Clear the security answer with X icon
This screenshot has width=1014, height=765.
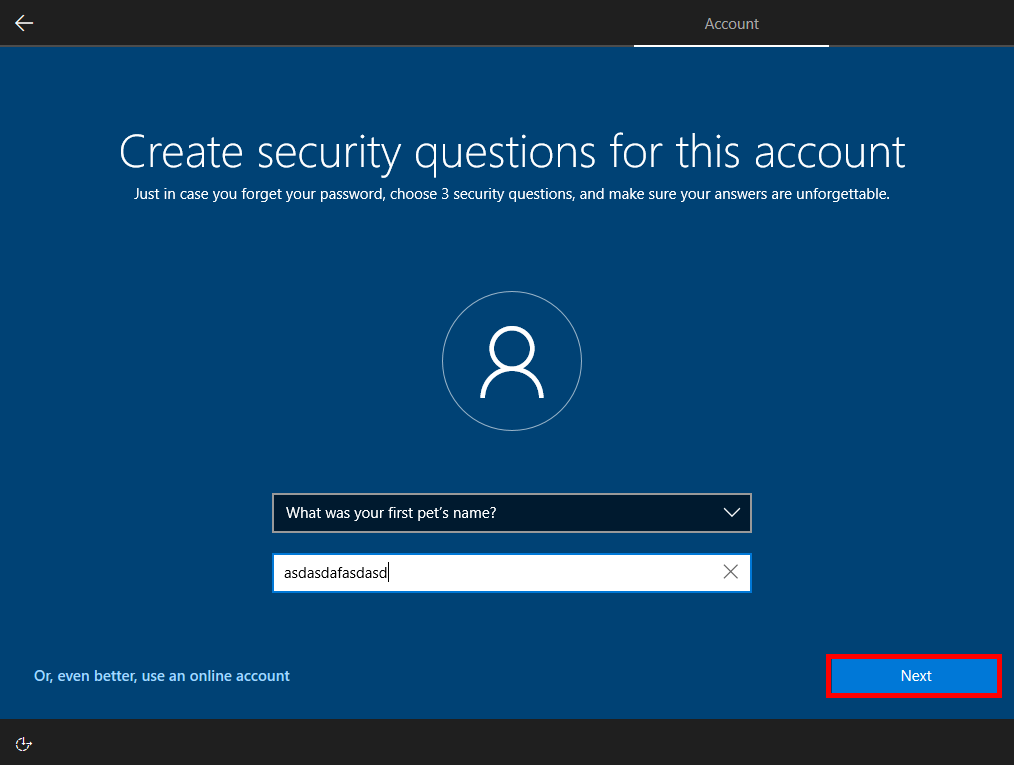[730, 572]
